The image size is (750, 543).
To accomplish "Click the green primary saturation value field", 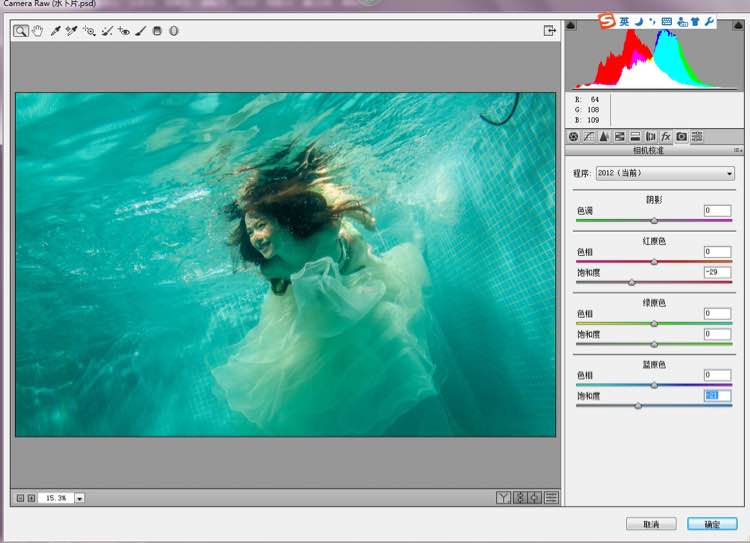I will click(x=717, y=334).
